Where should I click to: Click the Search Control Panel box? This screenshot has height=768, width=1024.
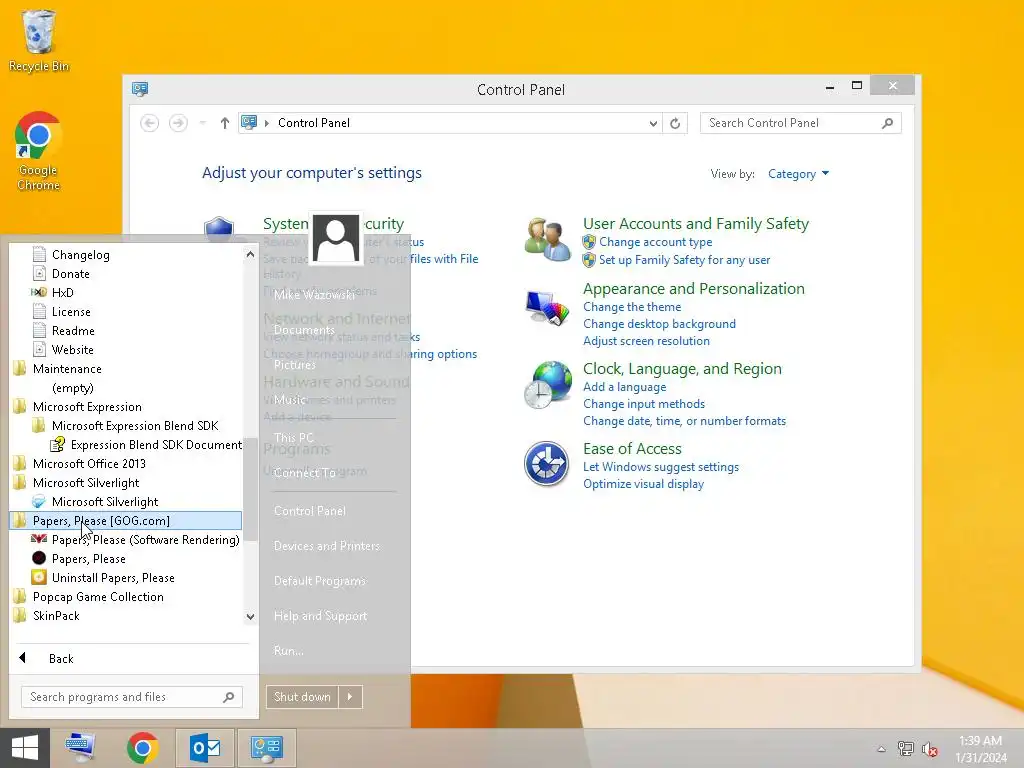pos(801,123)
